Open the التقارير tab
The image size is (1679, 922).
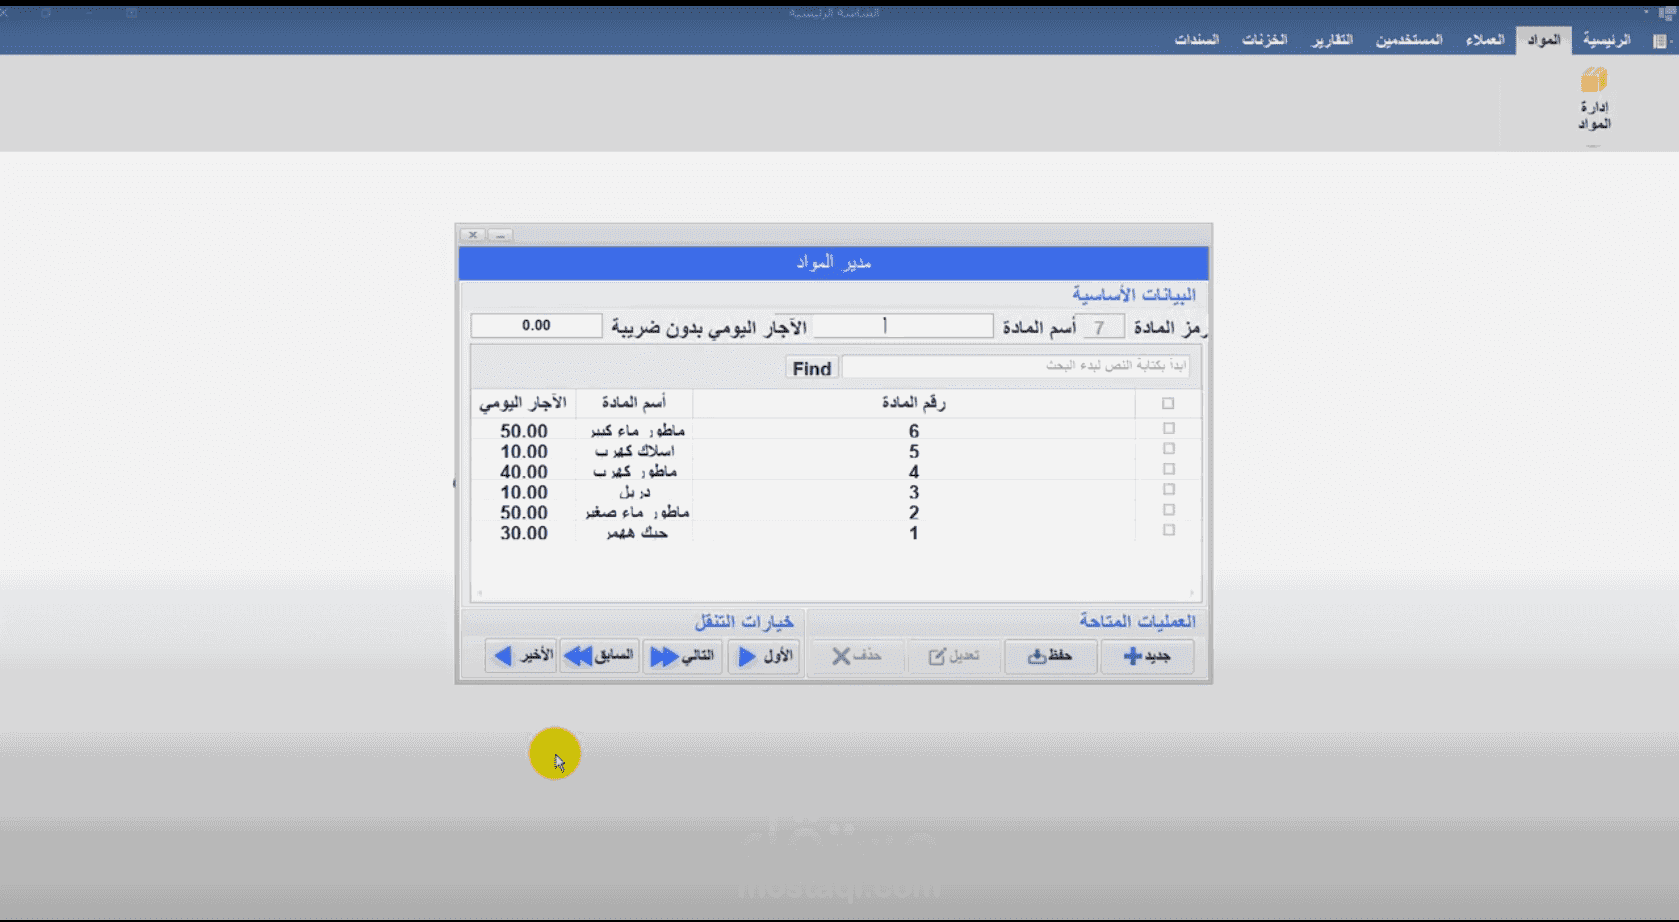(1332, 40)
